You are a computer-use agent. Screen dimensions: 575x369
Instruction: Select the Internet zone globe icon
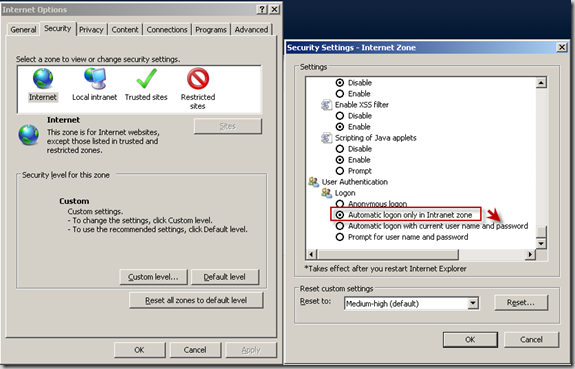point(43,78)
